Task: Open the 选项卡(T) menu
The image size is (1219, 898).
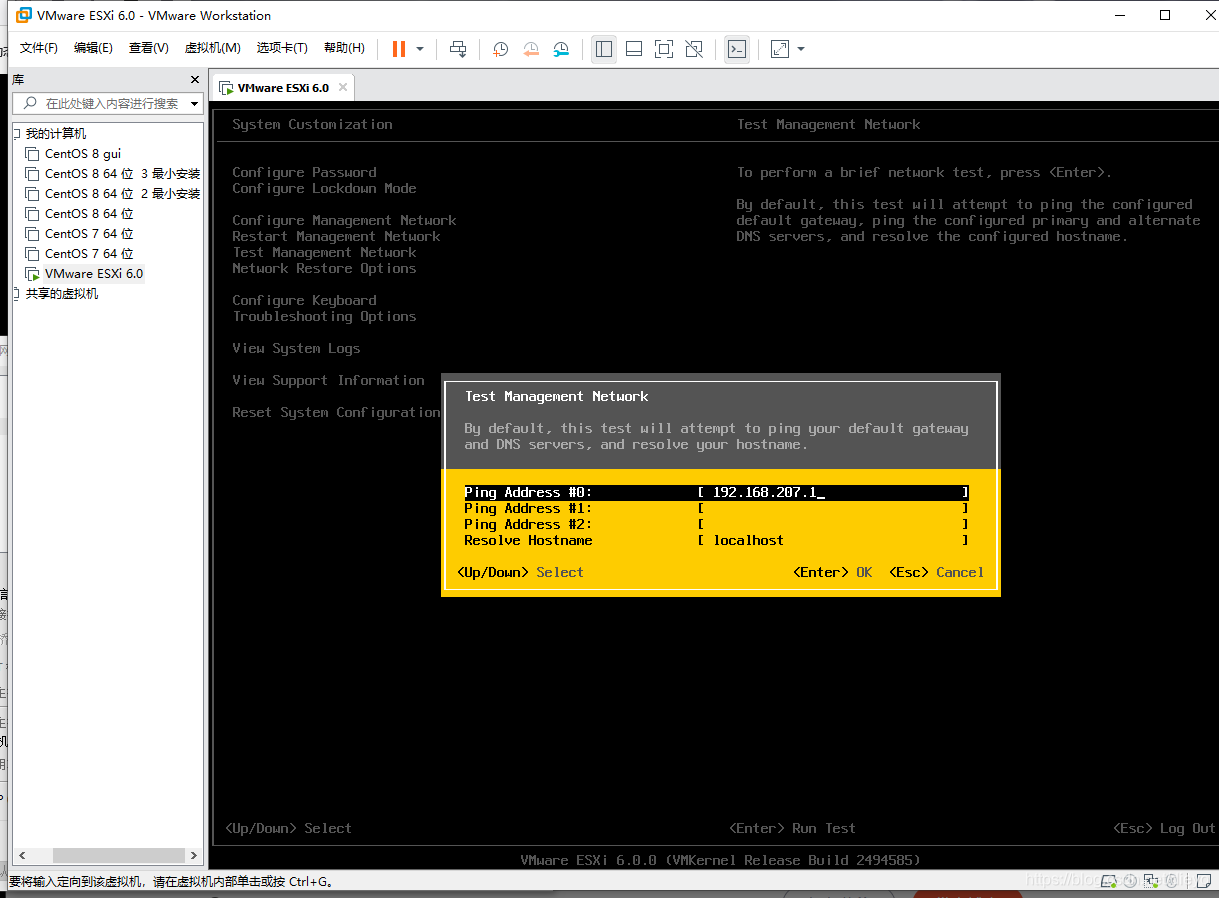Action: coord(282,48)
